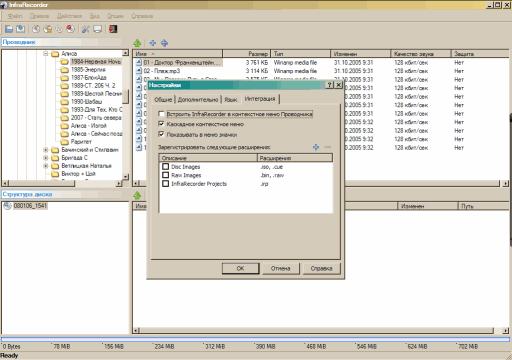Click the folder icon of 1987-БлокАда
This screenshot has width=512, height=360.
pos(64,78)
